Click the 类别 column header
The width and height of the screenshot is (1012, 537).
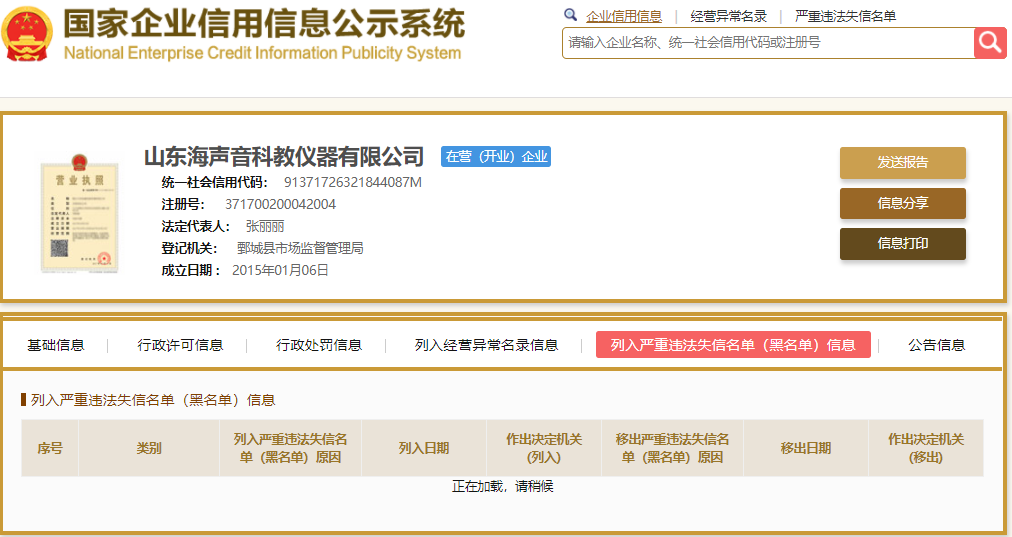tap(148, 448)
